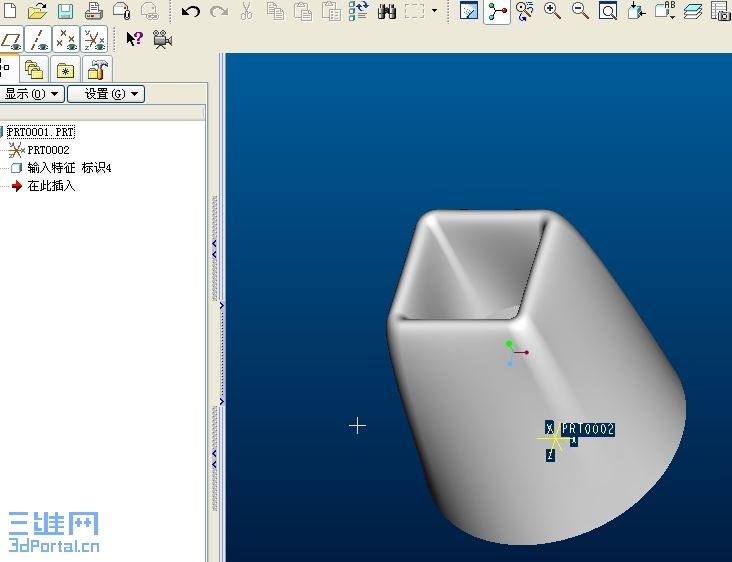This screenshot has width=732, height=562.
Task: Click the paste special icon
Action: tap(331, 11)
